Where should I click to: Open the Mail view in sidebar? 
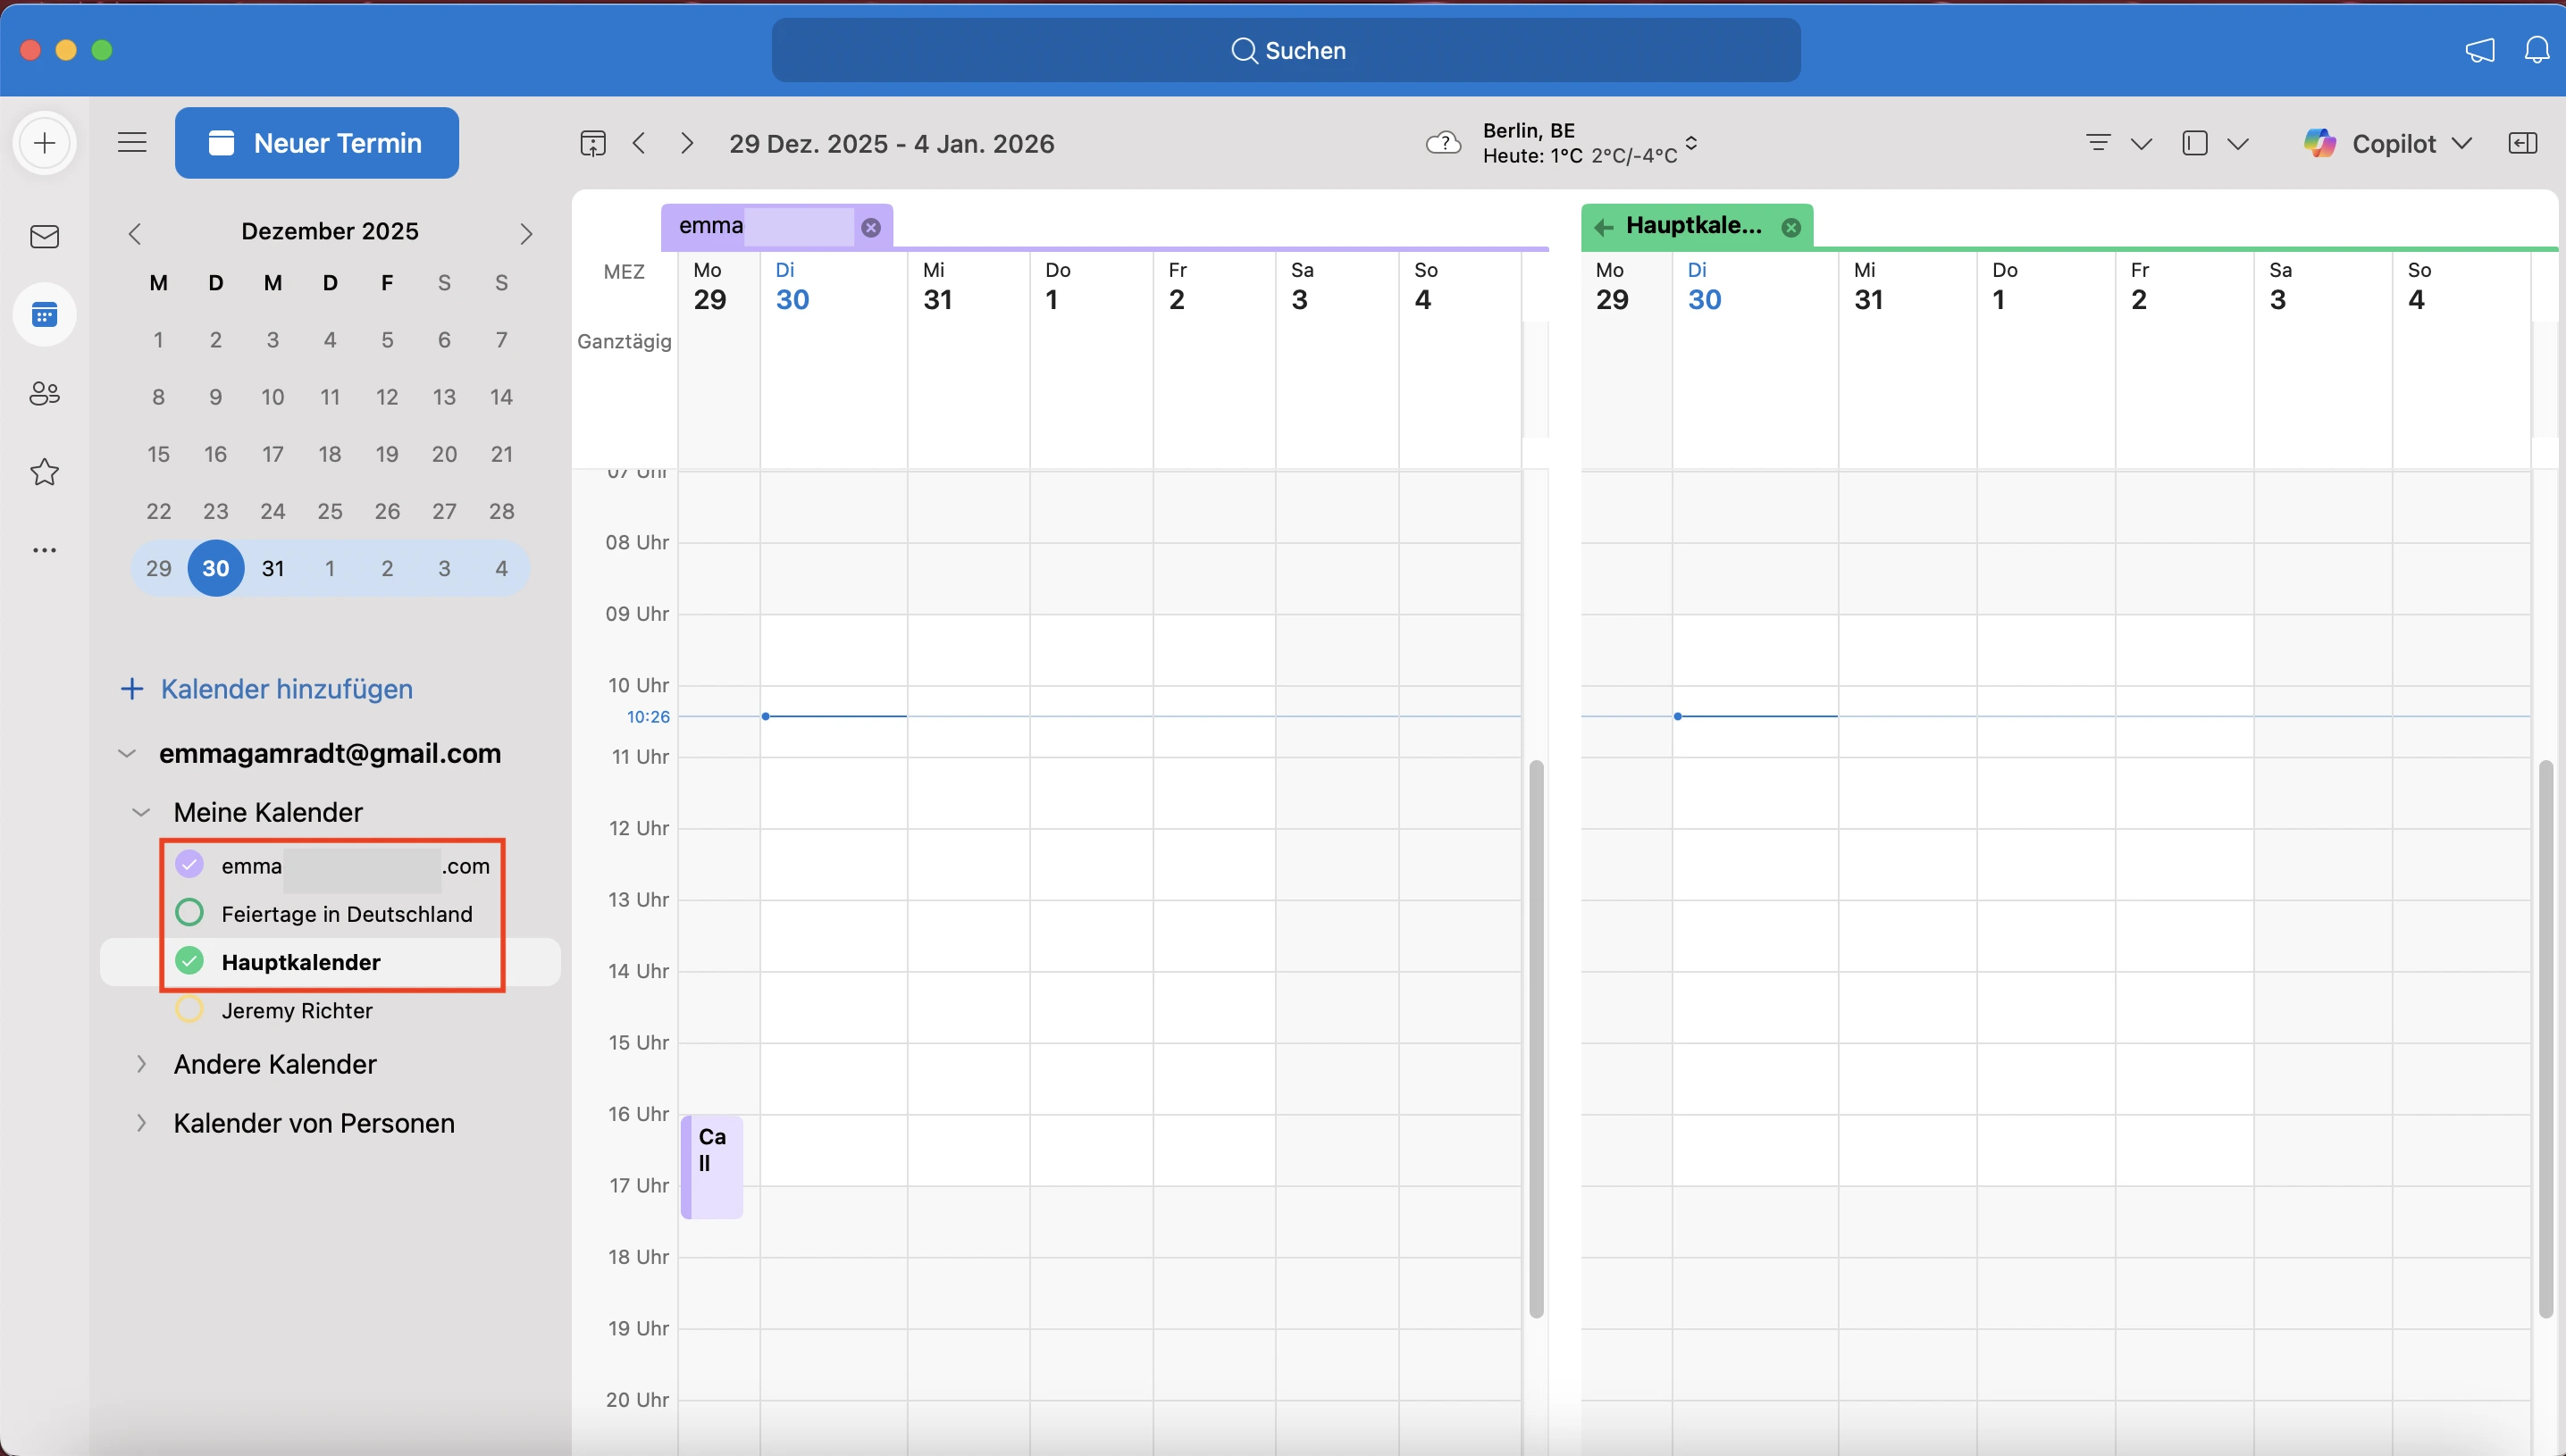click(44, 237)
